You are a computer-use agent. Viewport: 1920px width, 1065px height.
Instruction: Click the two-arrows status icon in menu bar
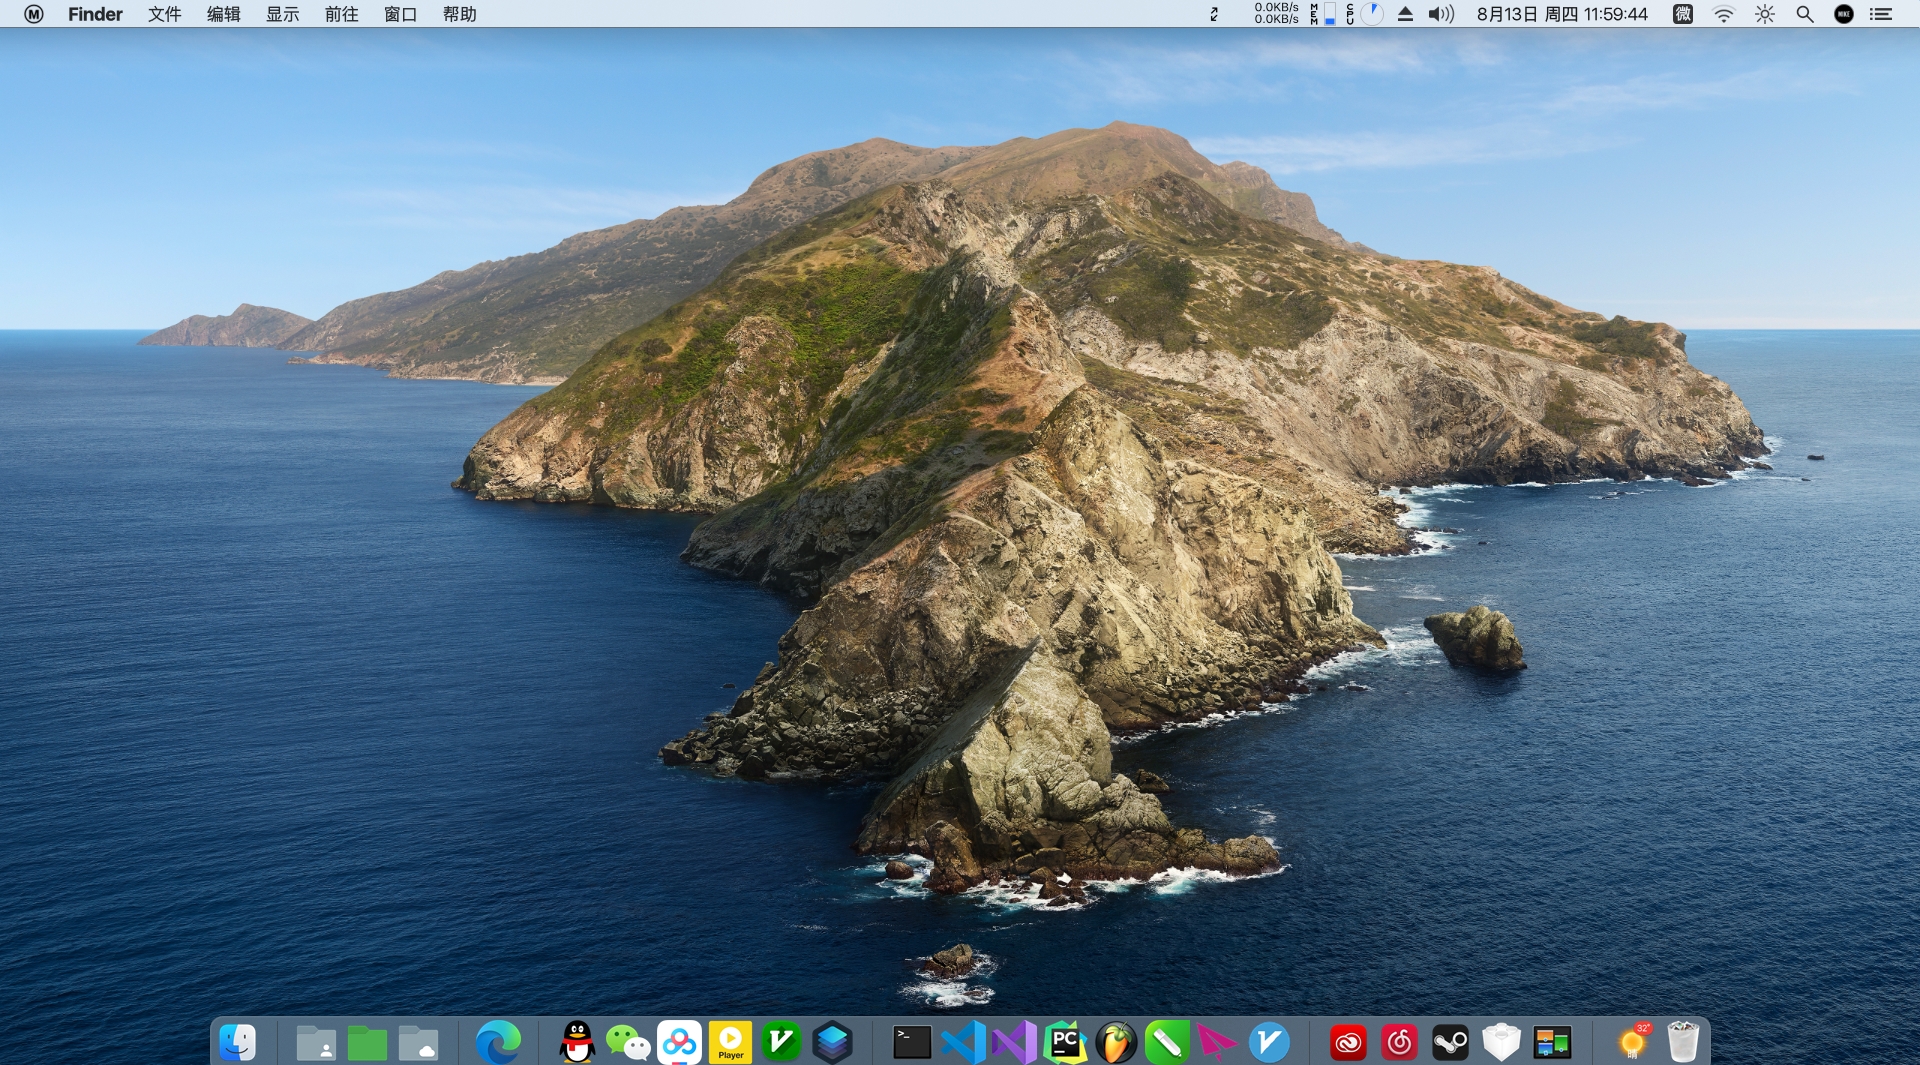(x=1214, y=14)
